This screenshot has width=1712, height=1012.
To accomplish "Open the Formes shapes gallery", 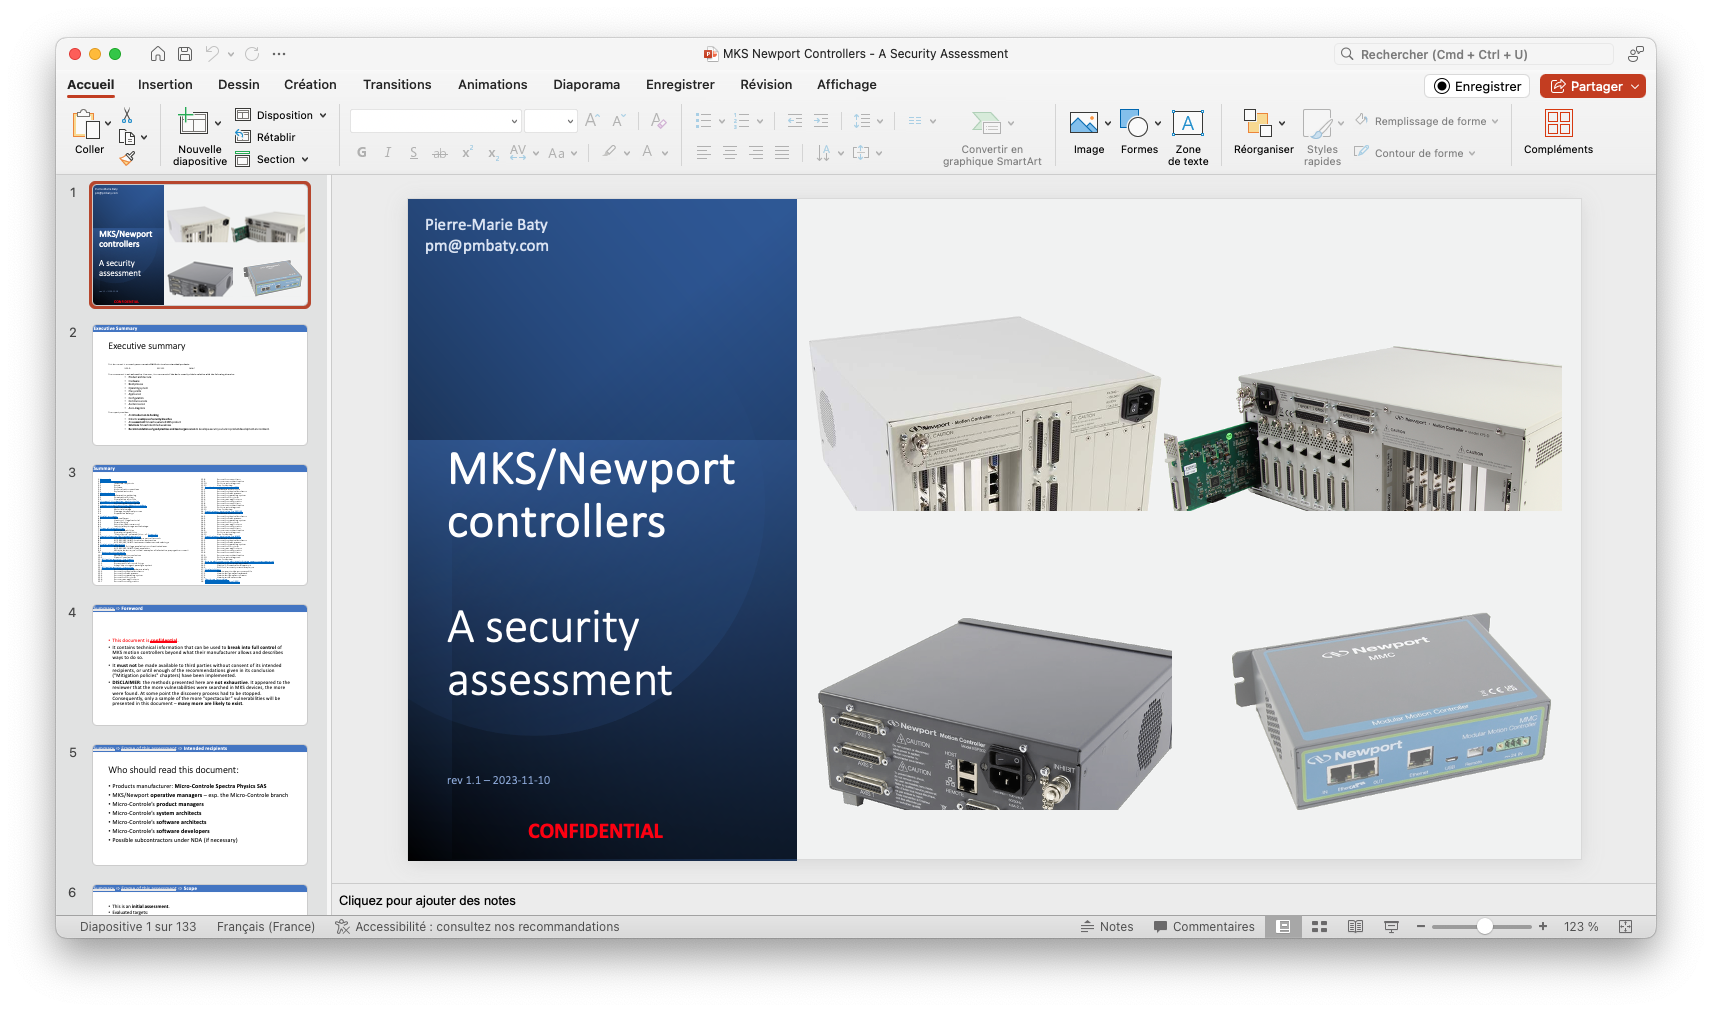I will tap(1134, 124).
